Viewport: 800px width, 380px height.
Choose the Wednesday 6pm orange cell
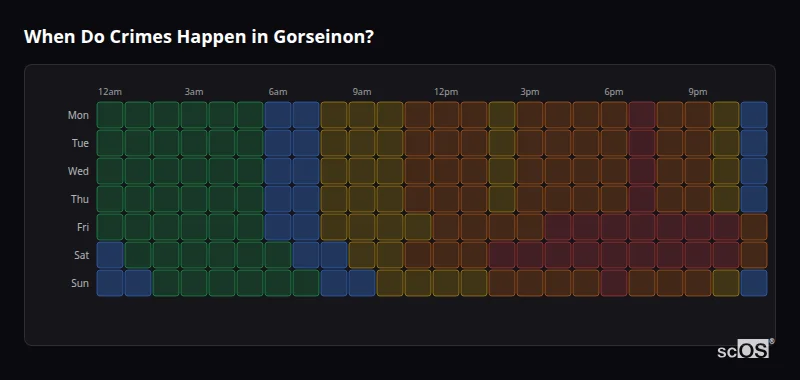pyautogui.click(x=614, y=171)
